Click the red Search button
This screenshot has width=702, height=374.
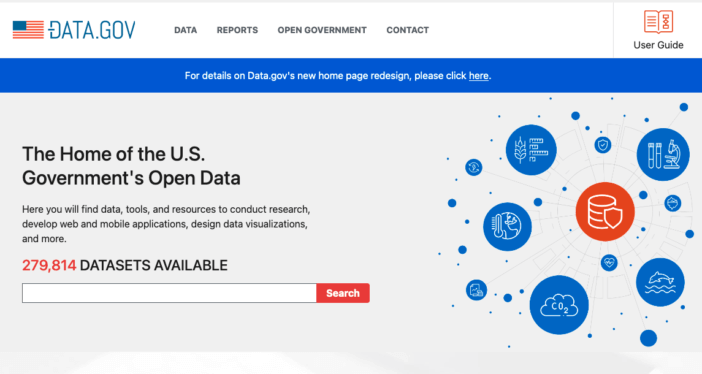(x=343, y=293)
